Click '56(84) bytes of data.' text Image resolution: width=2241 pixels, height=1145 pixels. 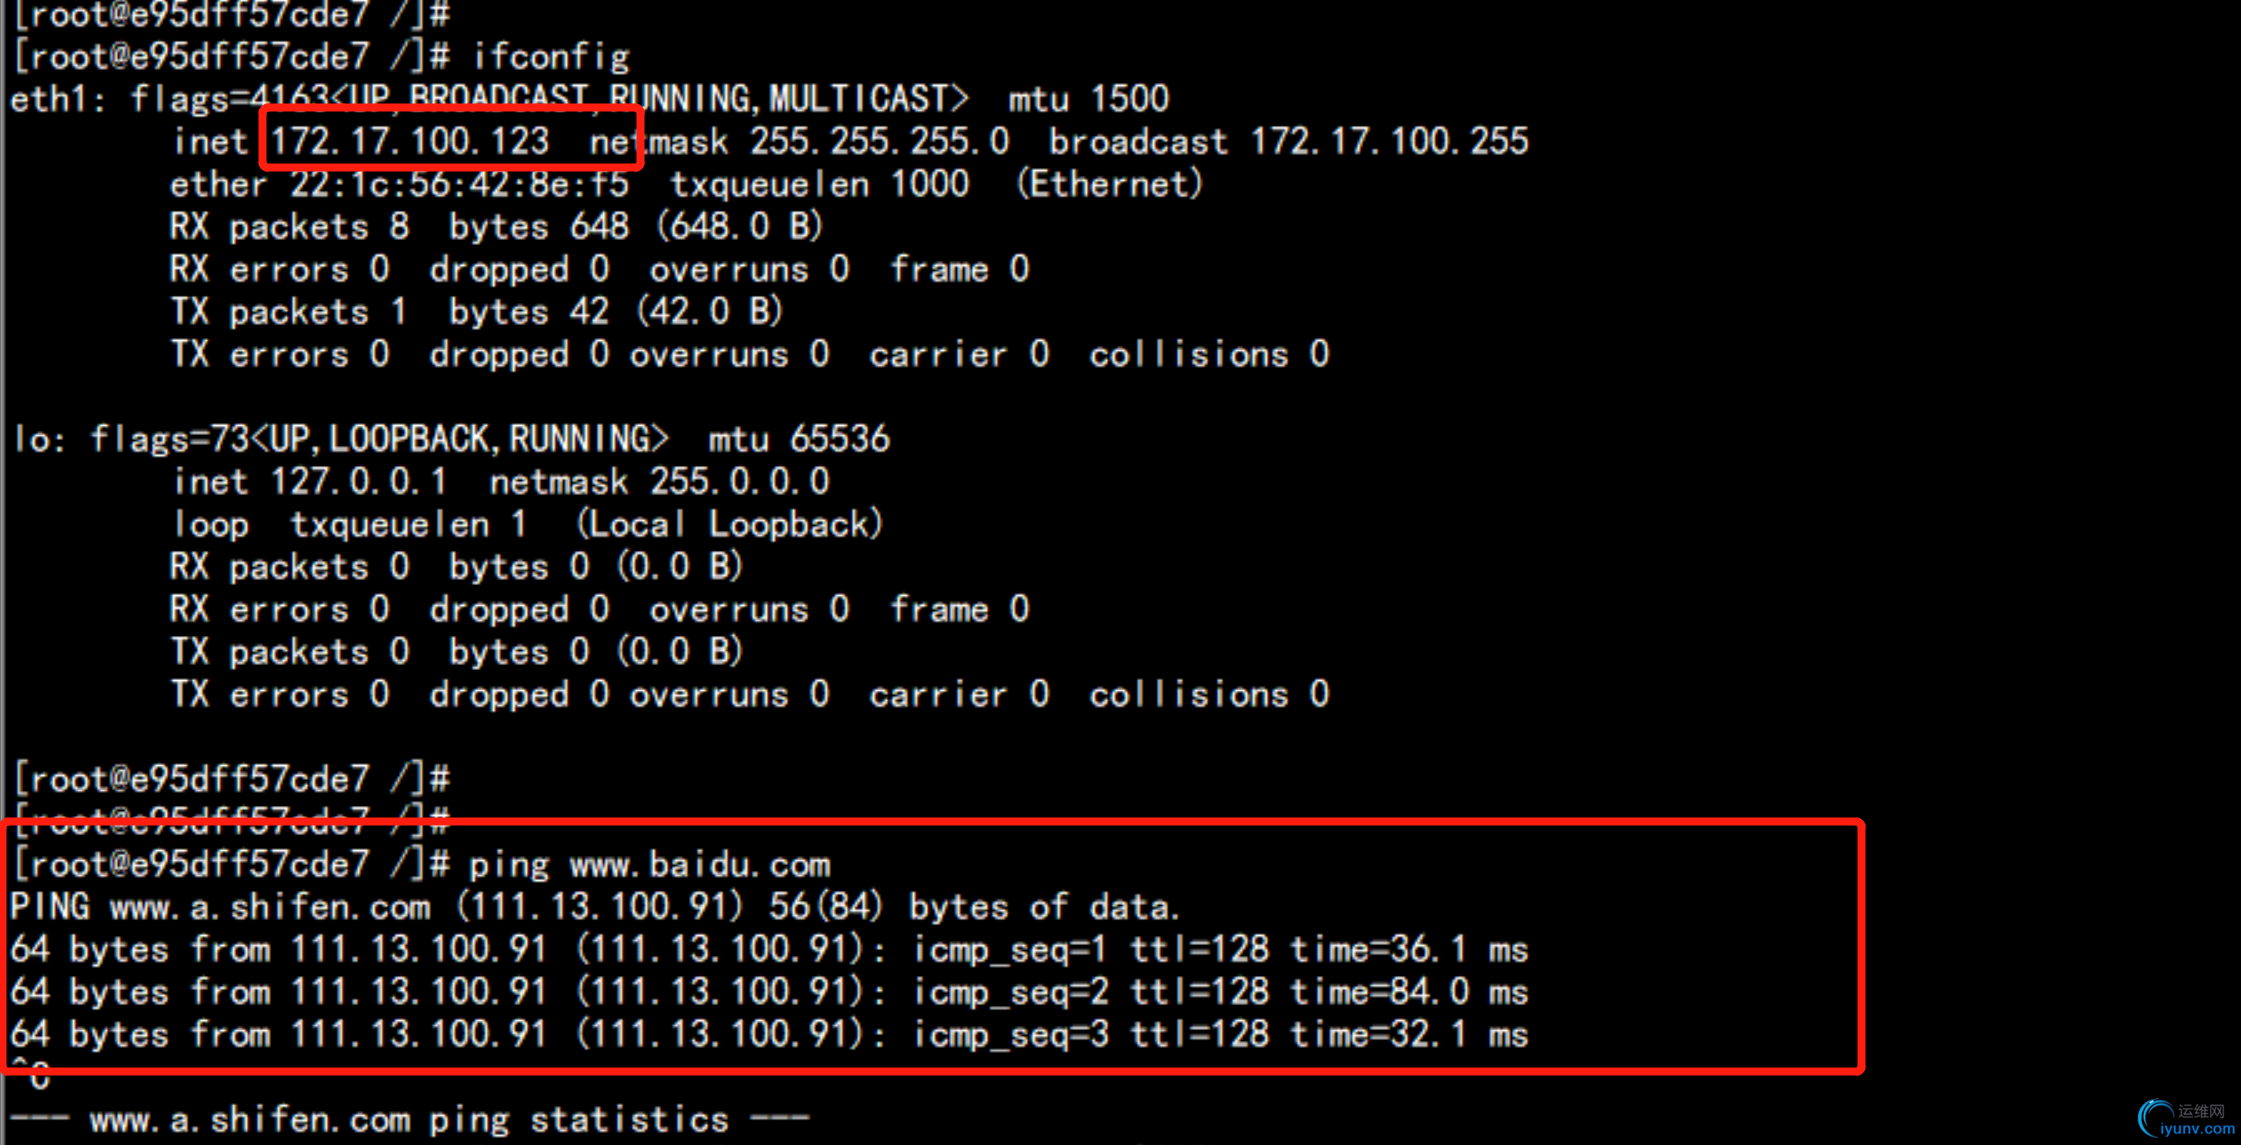(975, 907)
